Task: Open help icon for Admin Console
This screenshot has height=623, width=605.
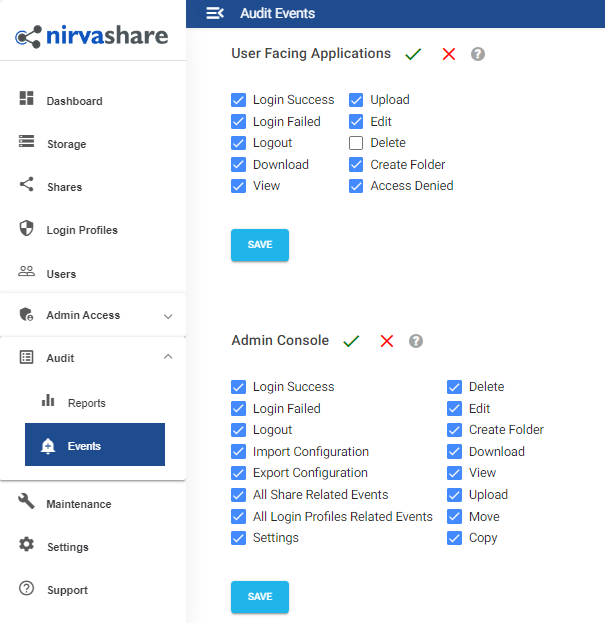Action: (416, 341)
